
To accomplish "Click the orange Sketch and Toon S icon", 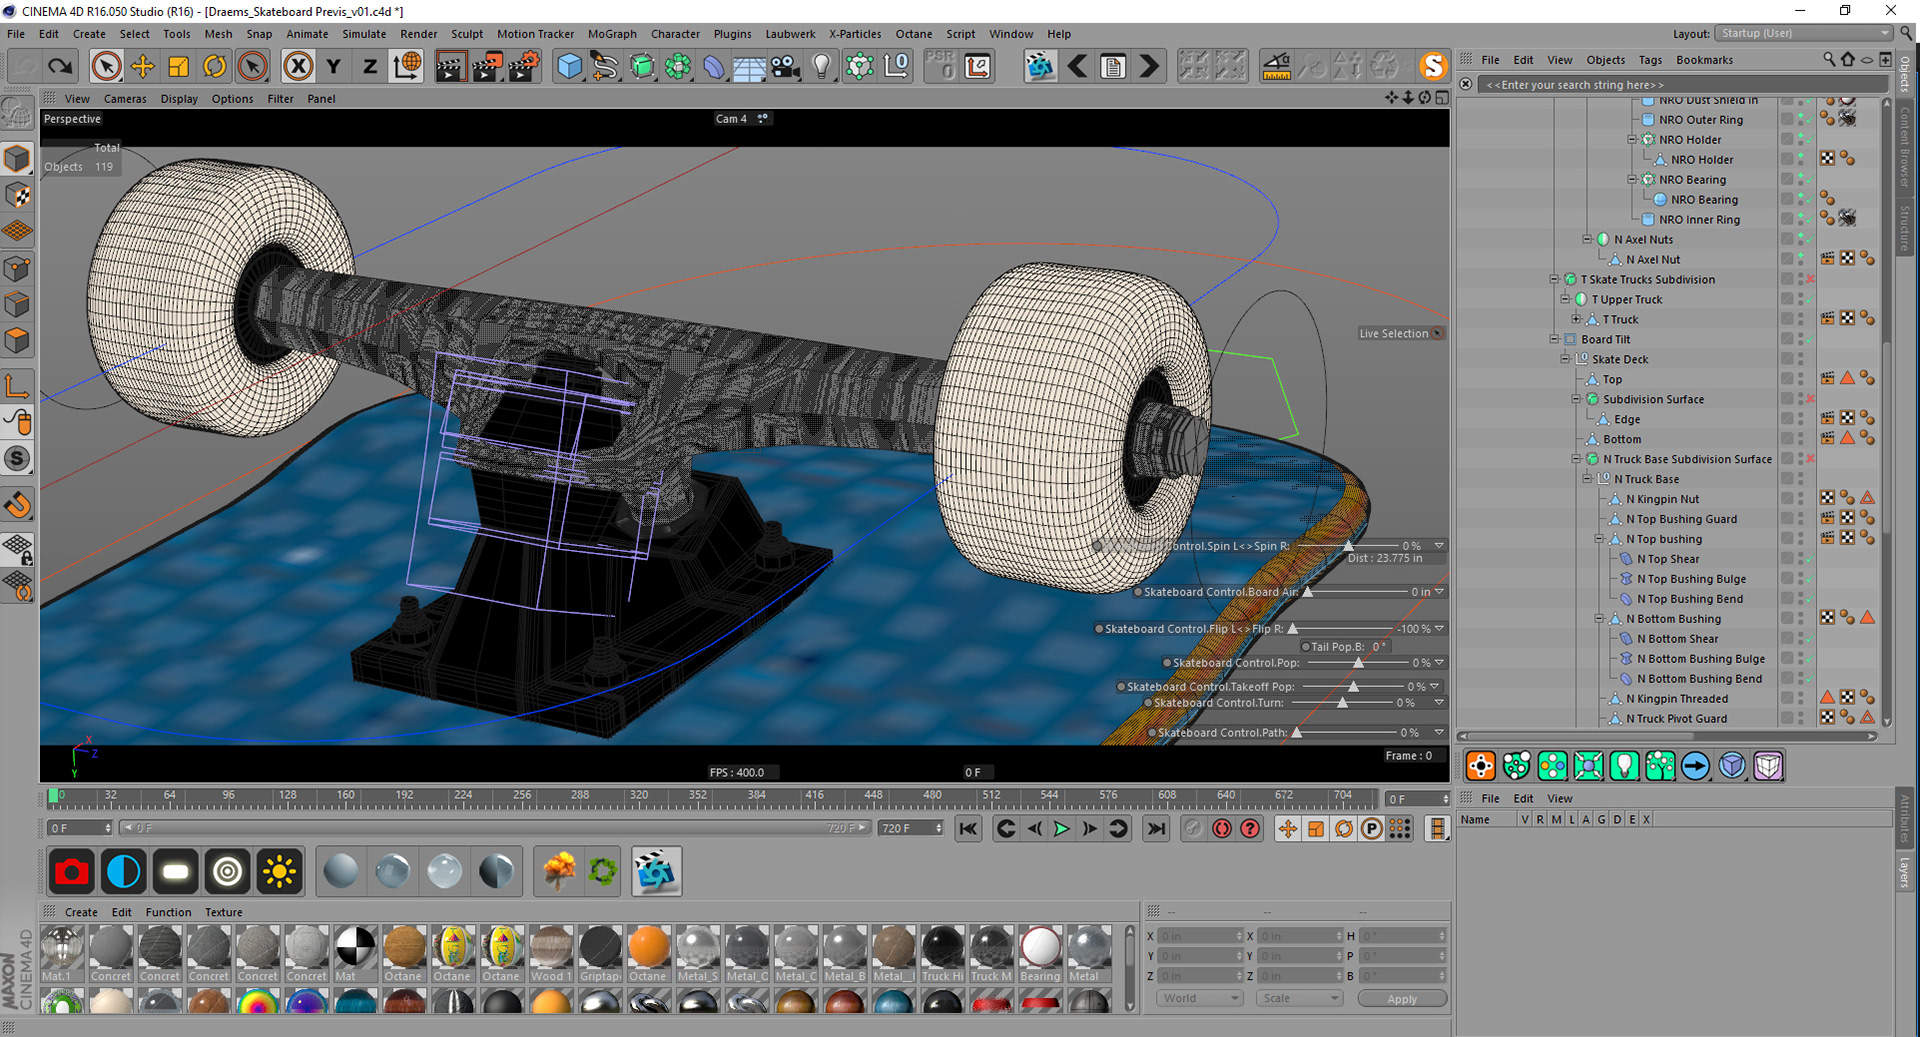I will tap(1433, 66).
